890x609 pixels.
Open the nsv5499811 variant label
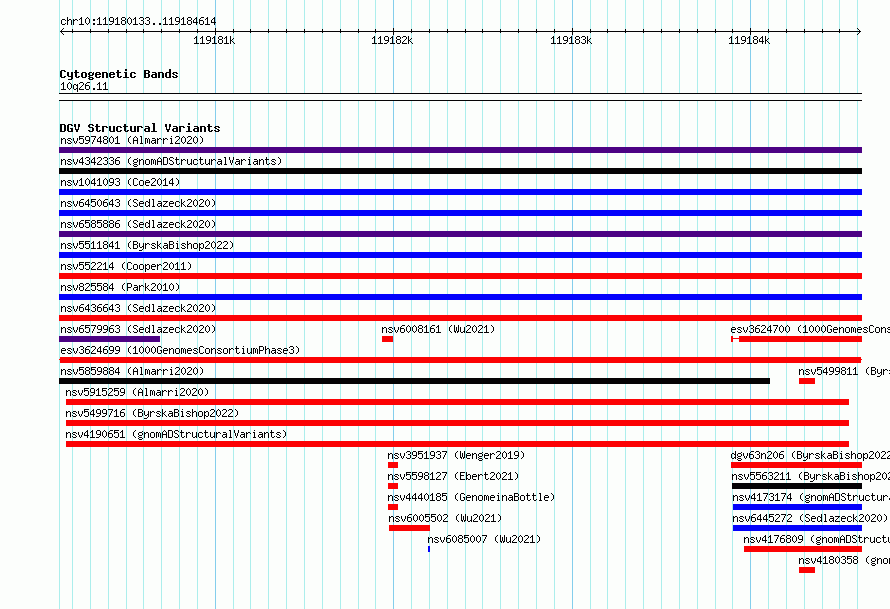tap(844, 371)
